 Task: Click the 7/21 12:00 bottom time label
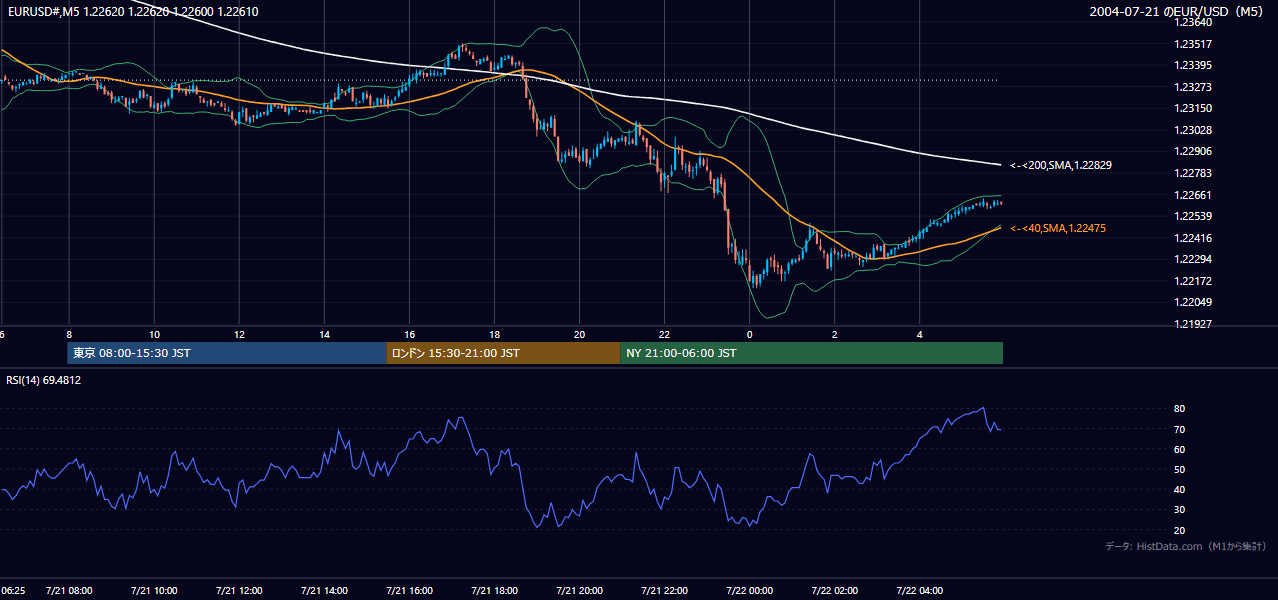tap(239, 591)
